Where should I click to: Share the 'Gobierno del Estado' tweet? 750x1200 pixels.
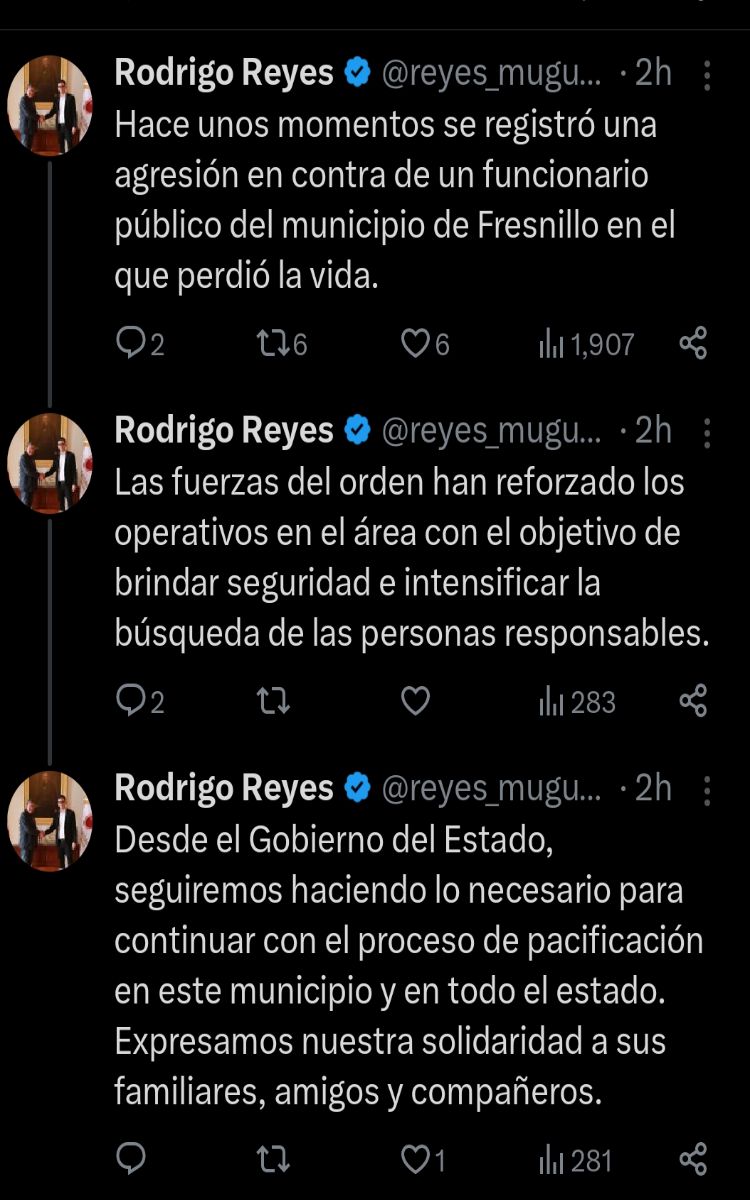click(693, 1160)
